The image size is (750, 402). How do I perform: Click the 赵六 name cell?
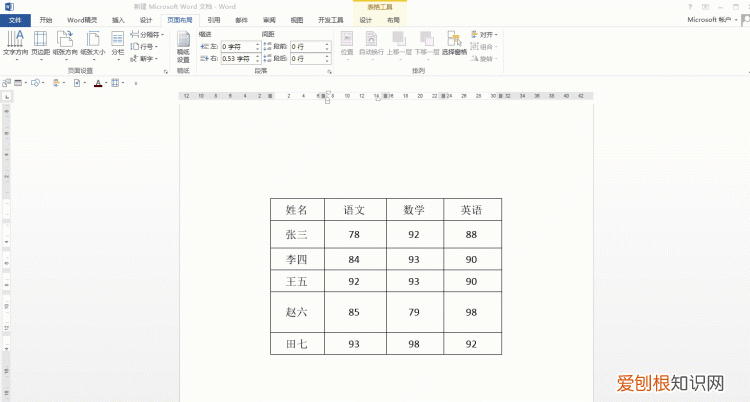tap(297, 313)
